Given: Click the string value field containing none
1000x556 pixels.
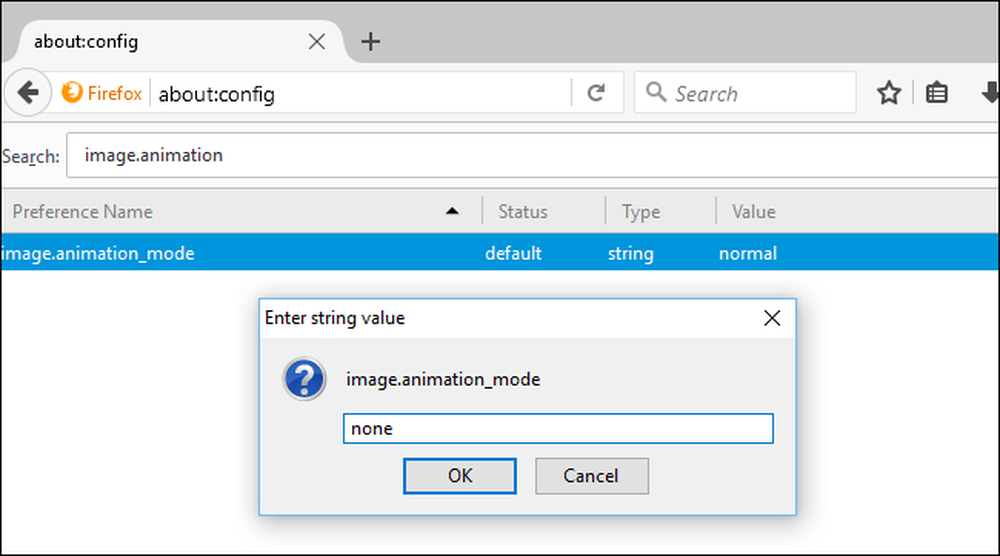Looking at the screenshot, I should (x=558, y=428).
